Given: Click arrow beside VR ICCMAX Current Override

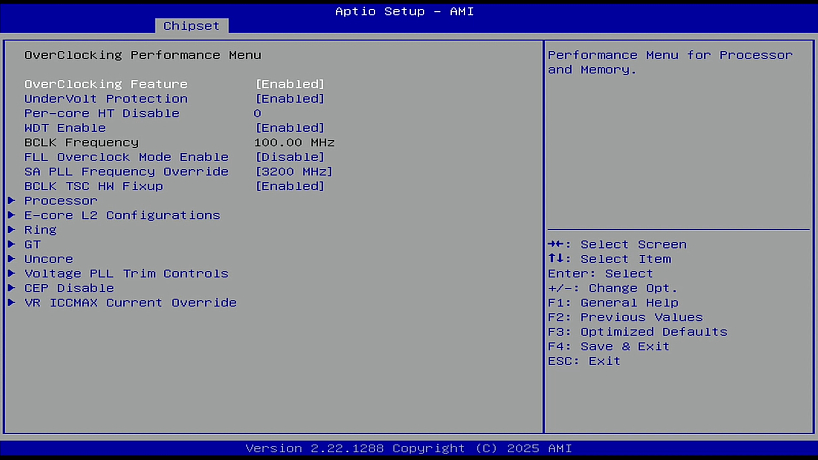Looking at the screenshot, I should tap(12, 302).
